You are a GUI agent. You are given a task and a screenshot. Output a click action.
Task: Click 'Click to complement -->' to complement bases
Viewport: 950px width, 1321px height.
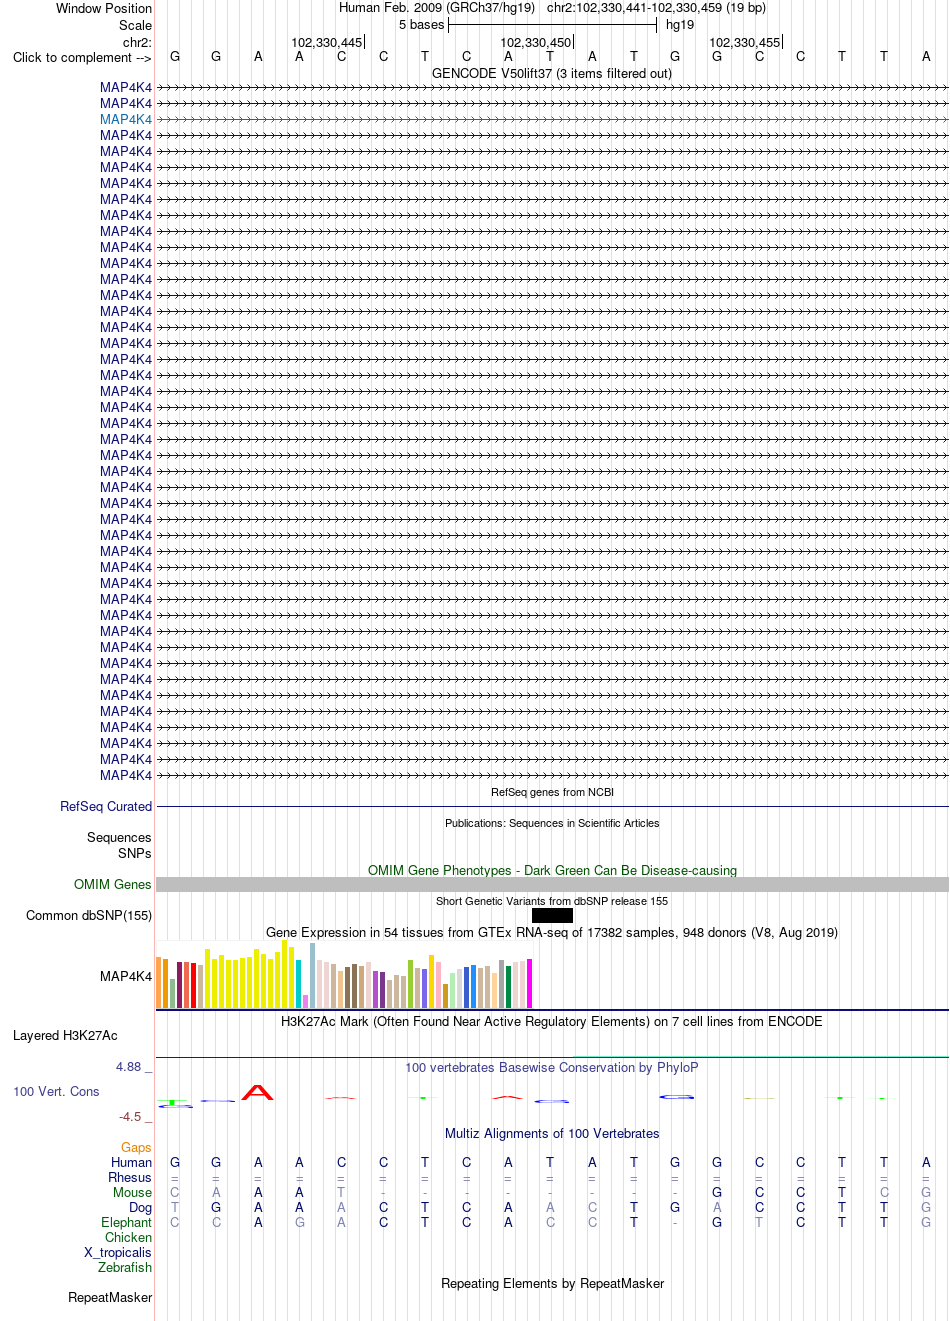click(x=82, y=57)
